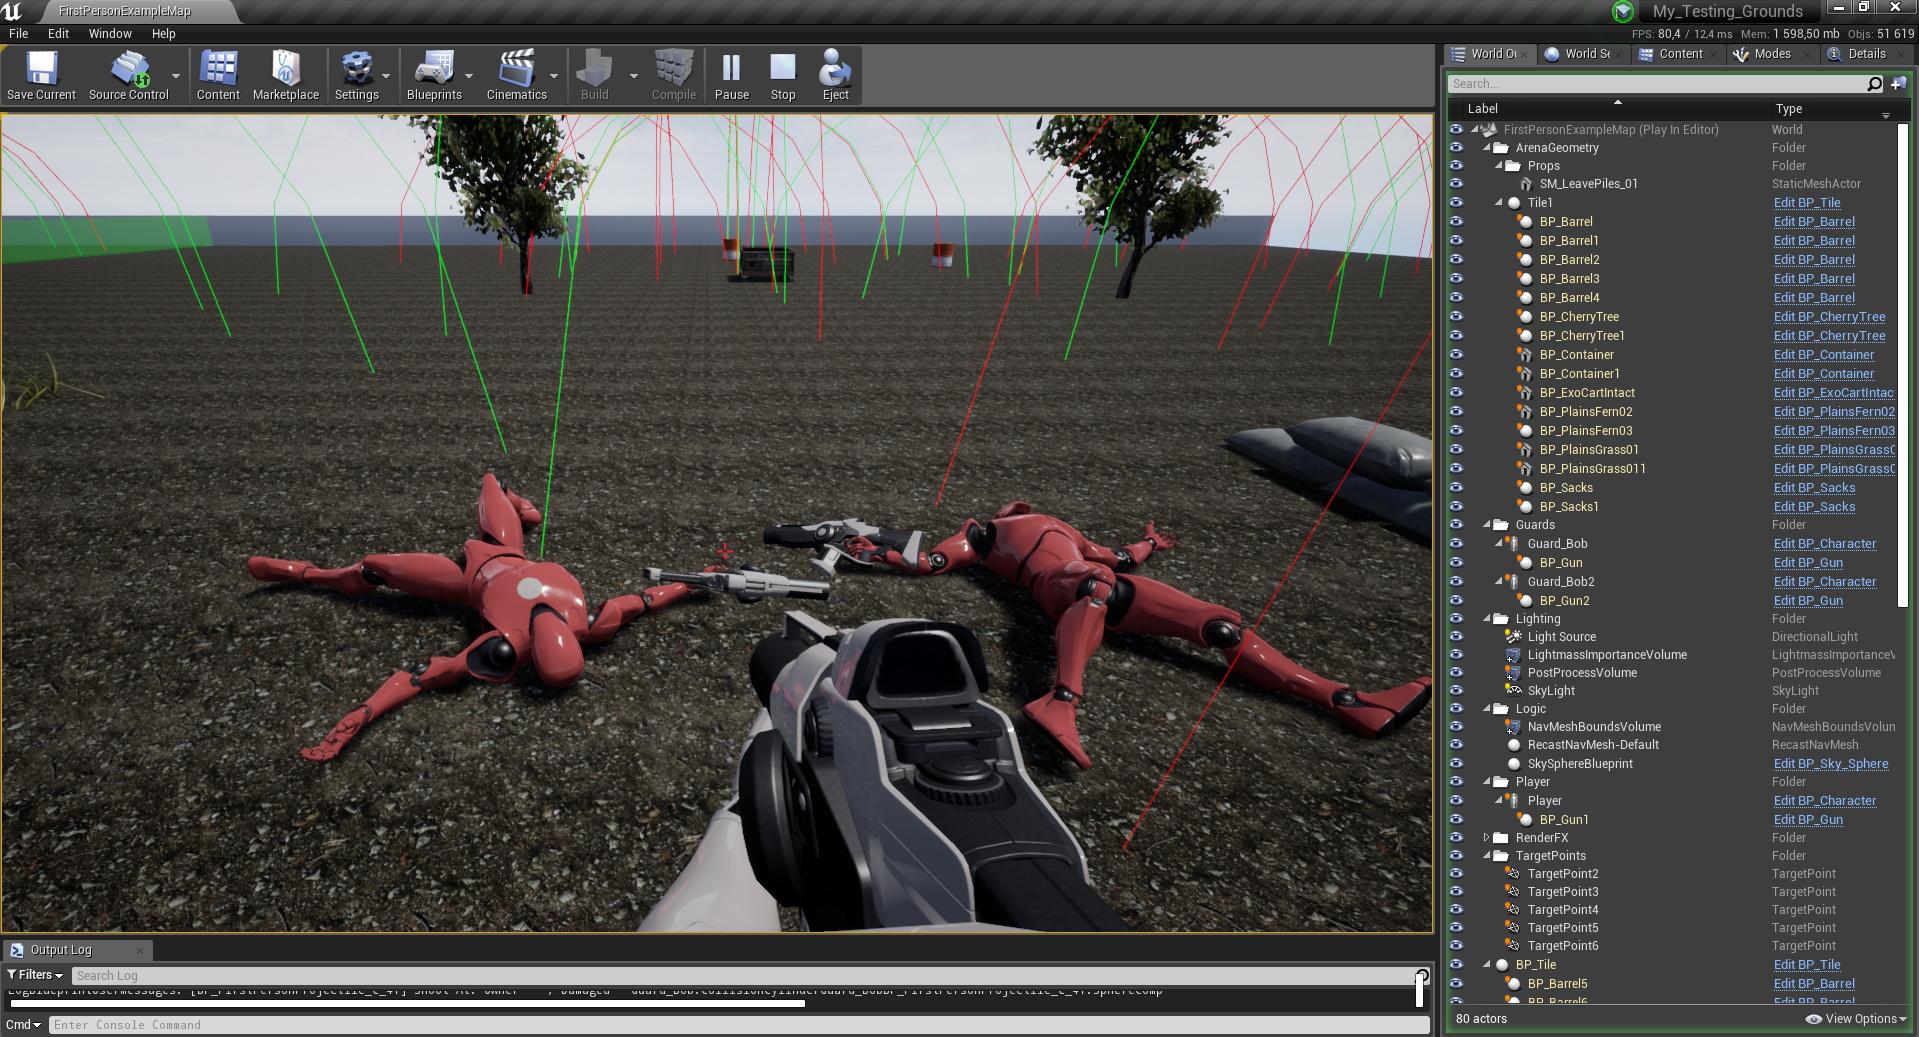1919x1037 pixels.
Task: Click Edit BP_Sky_Sphere link
Action: [1831, 764]
